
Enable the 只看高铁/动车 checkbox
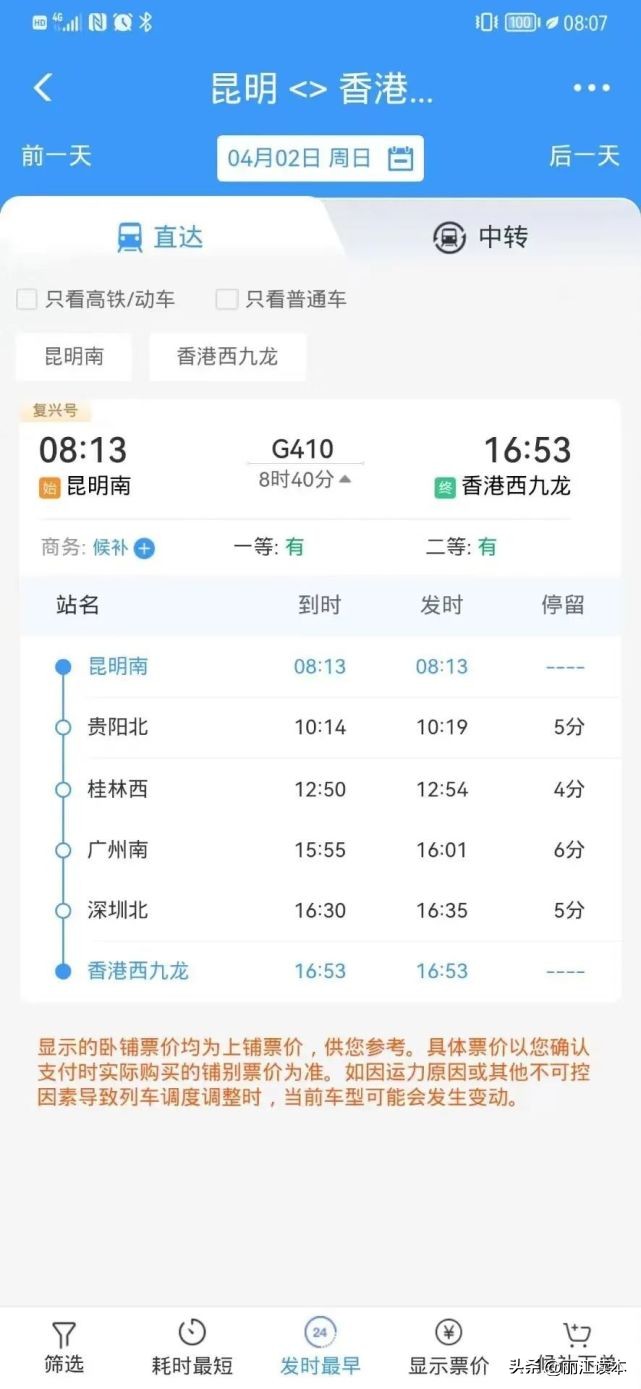[26, 298]
